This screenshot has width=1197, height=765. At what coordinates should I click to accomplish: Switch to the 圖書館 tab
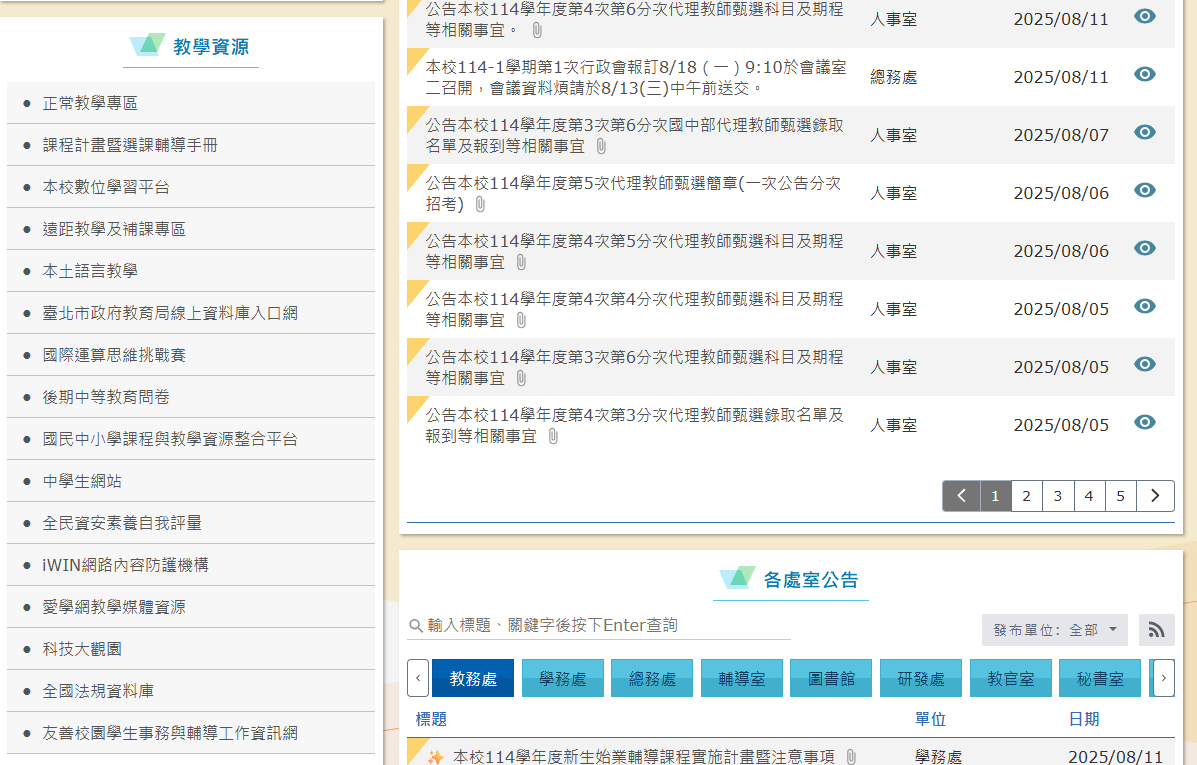(830, 679)
